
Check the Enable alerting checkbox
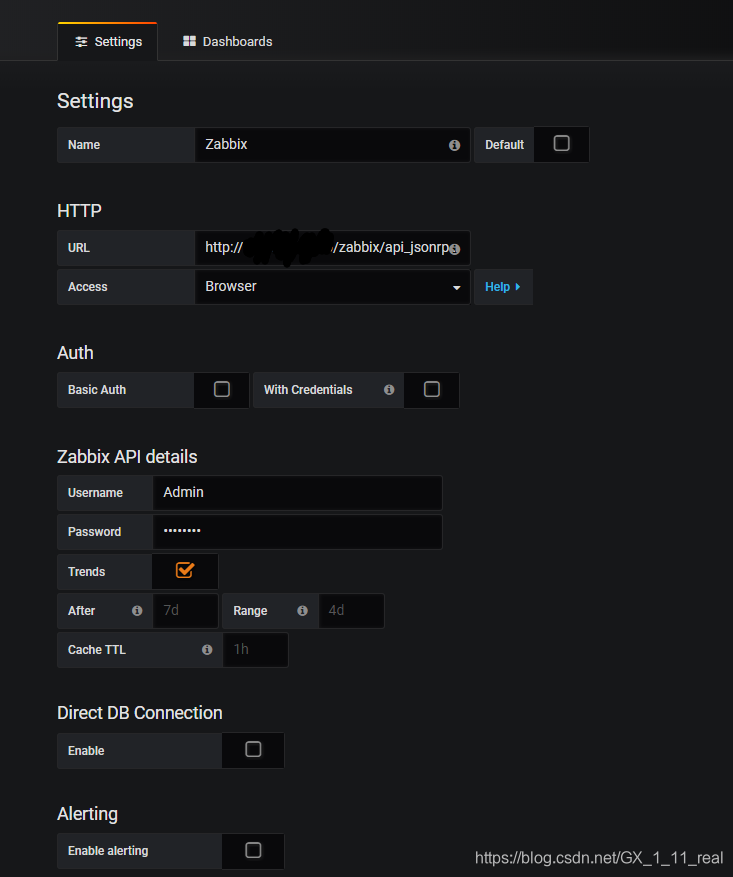pos(253,850)
